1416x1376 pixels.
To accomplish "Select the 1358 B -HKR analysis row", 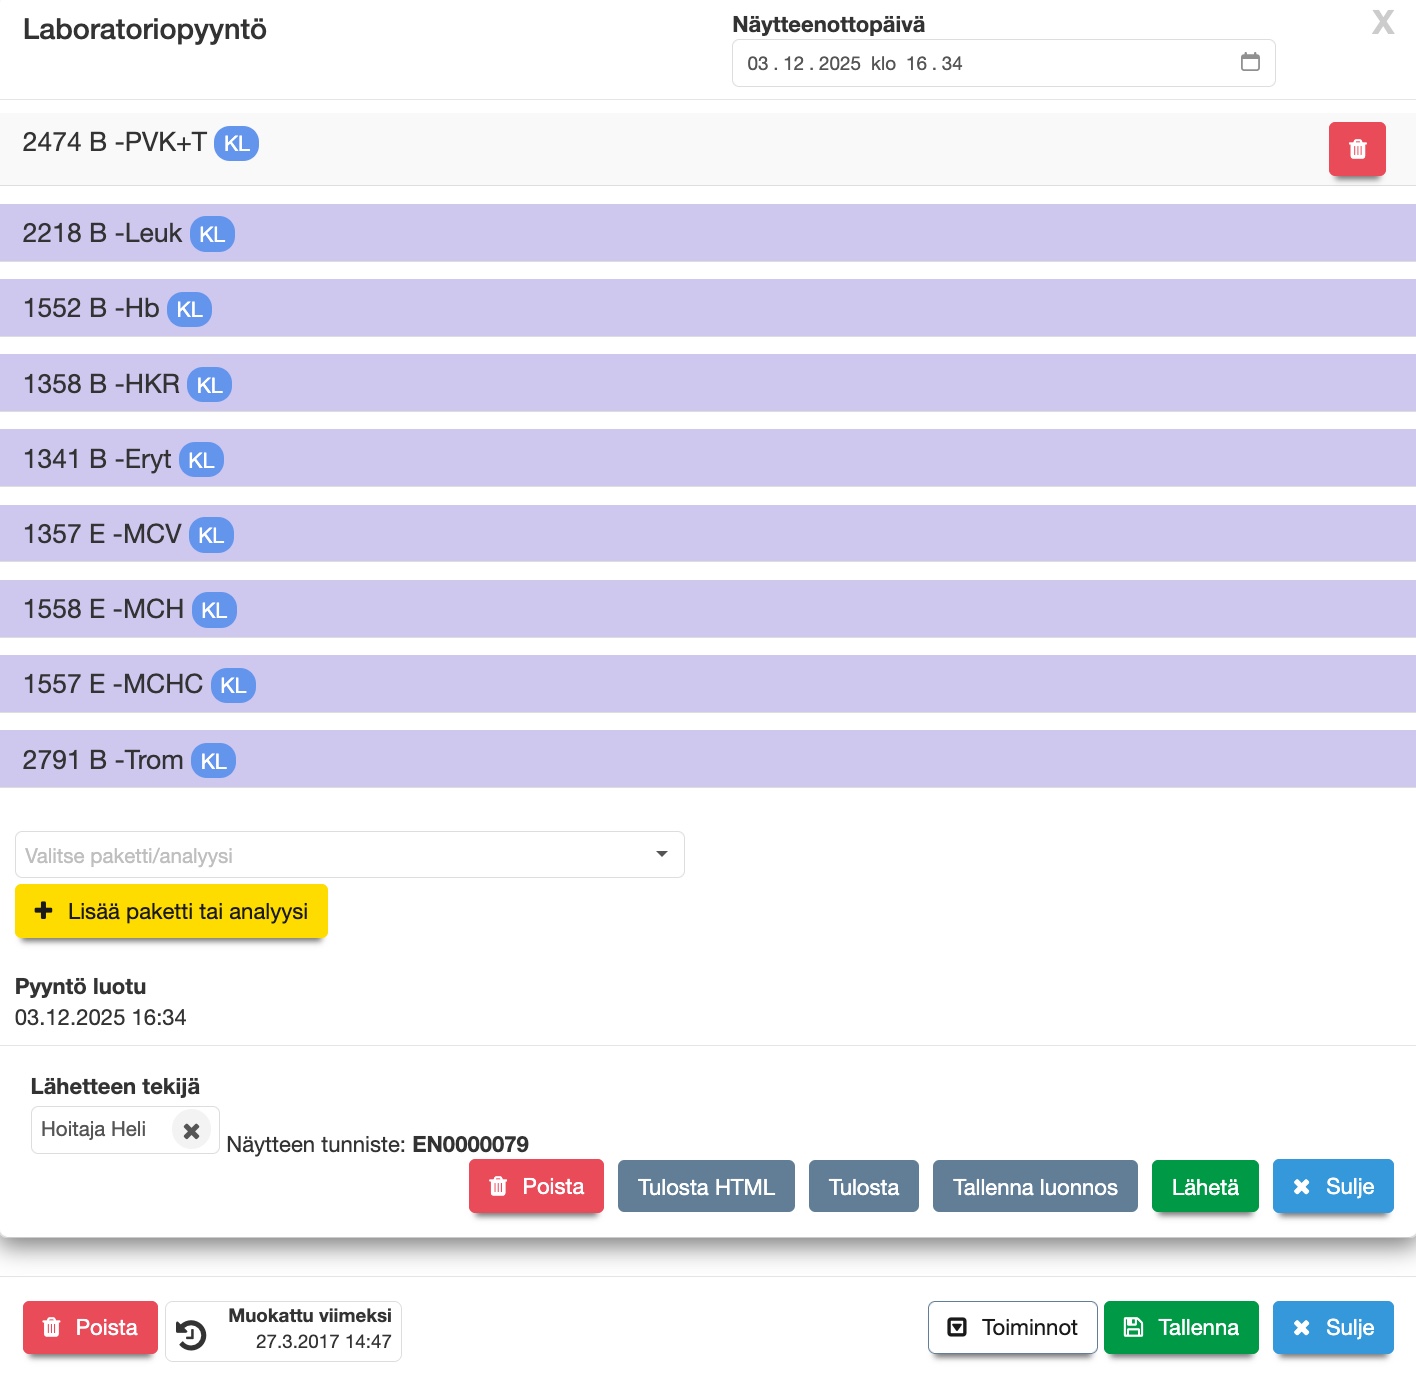I will coord(700,384).
